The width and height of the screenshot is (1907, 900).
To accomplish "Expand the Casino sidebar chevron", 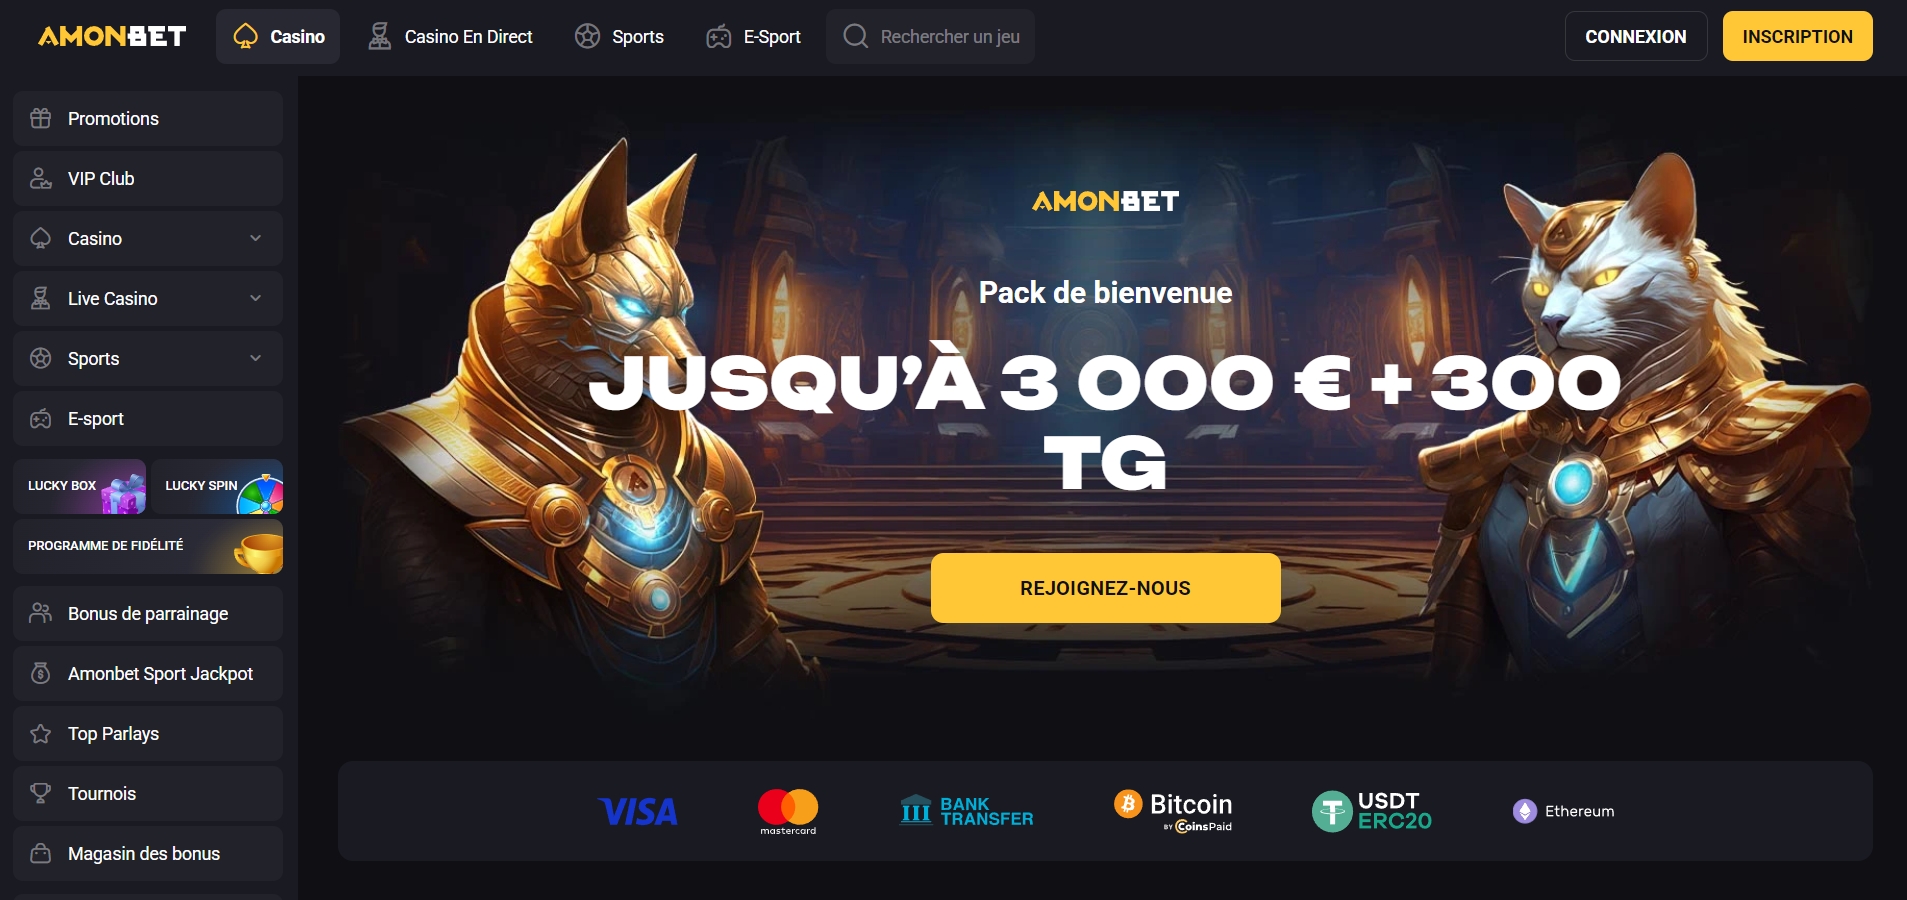I will [255, 238].
